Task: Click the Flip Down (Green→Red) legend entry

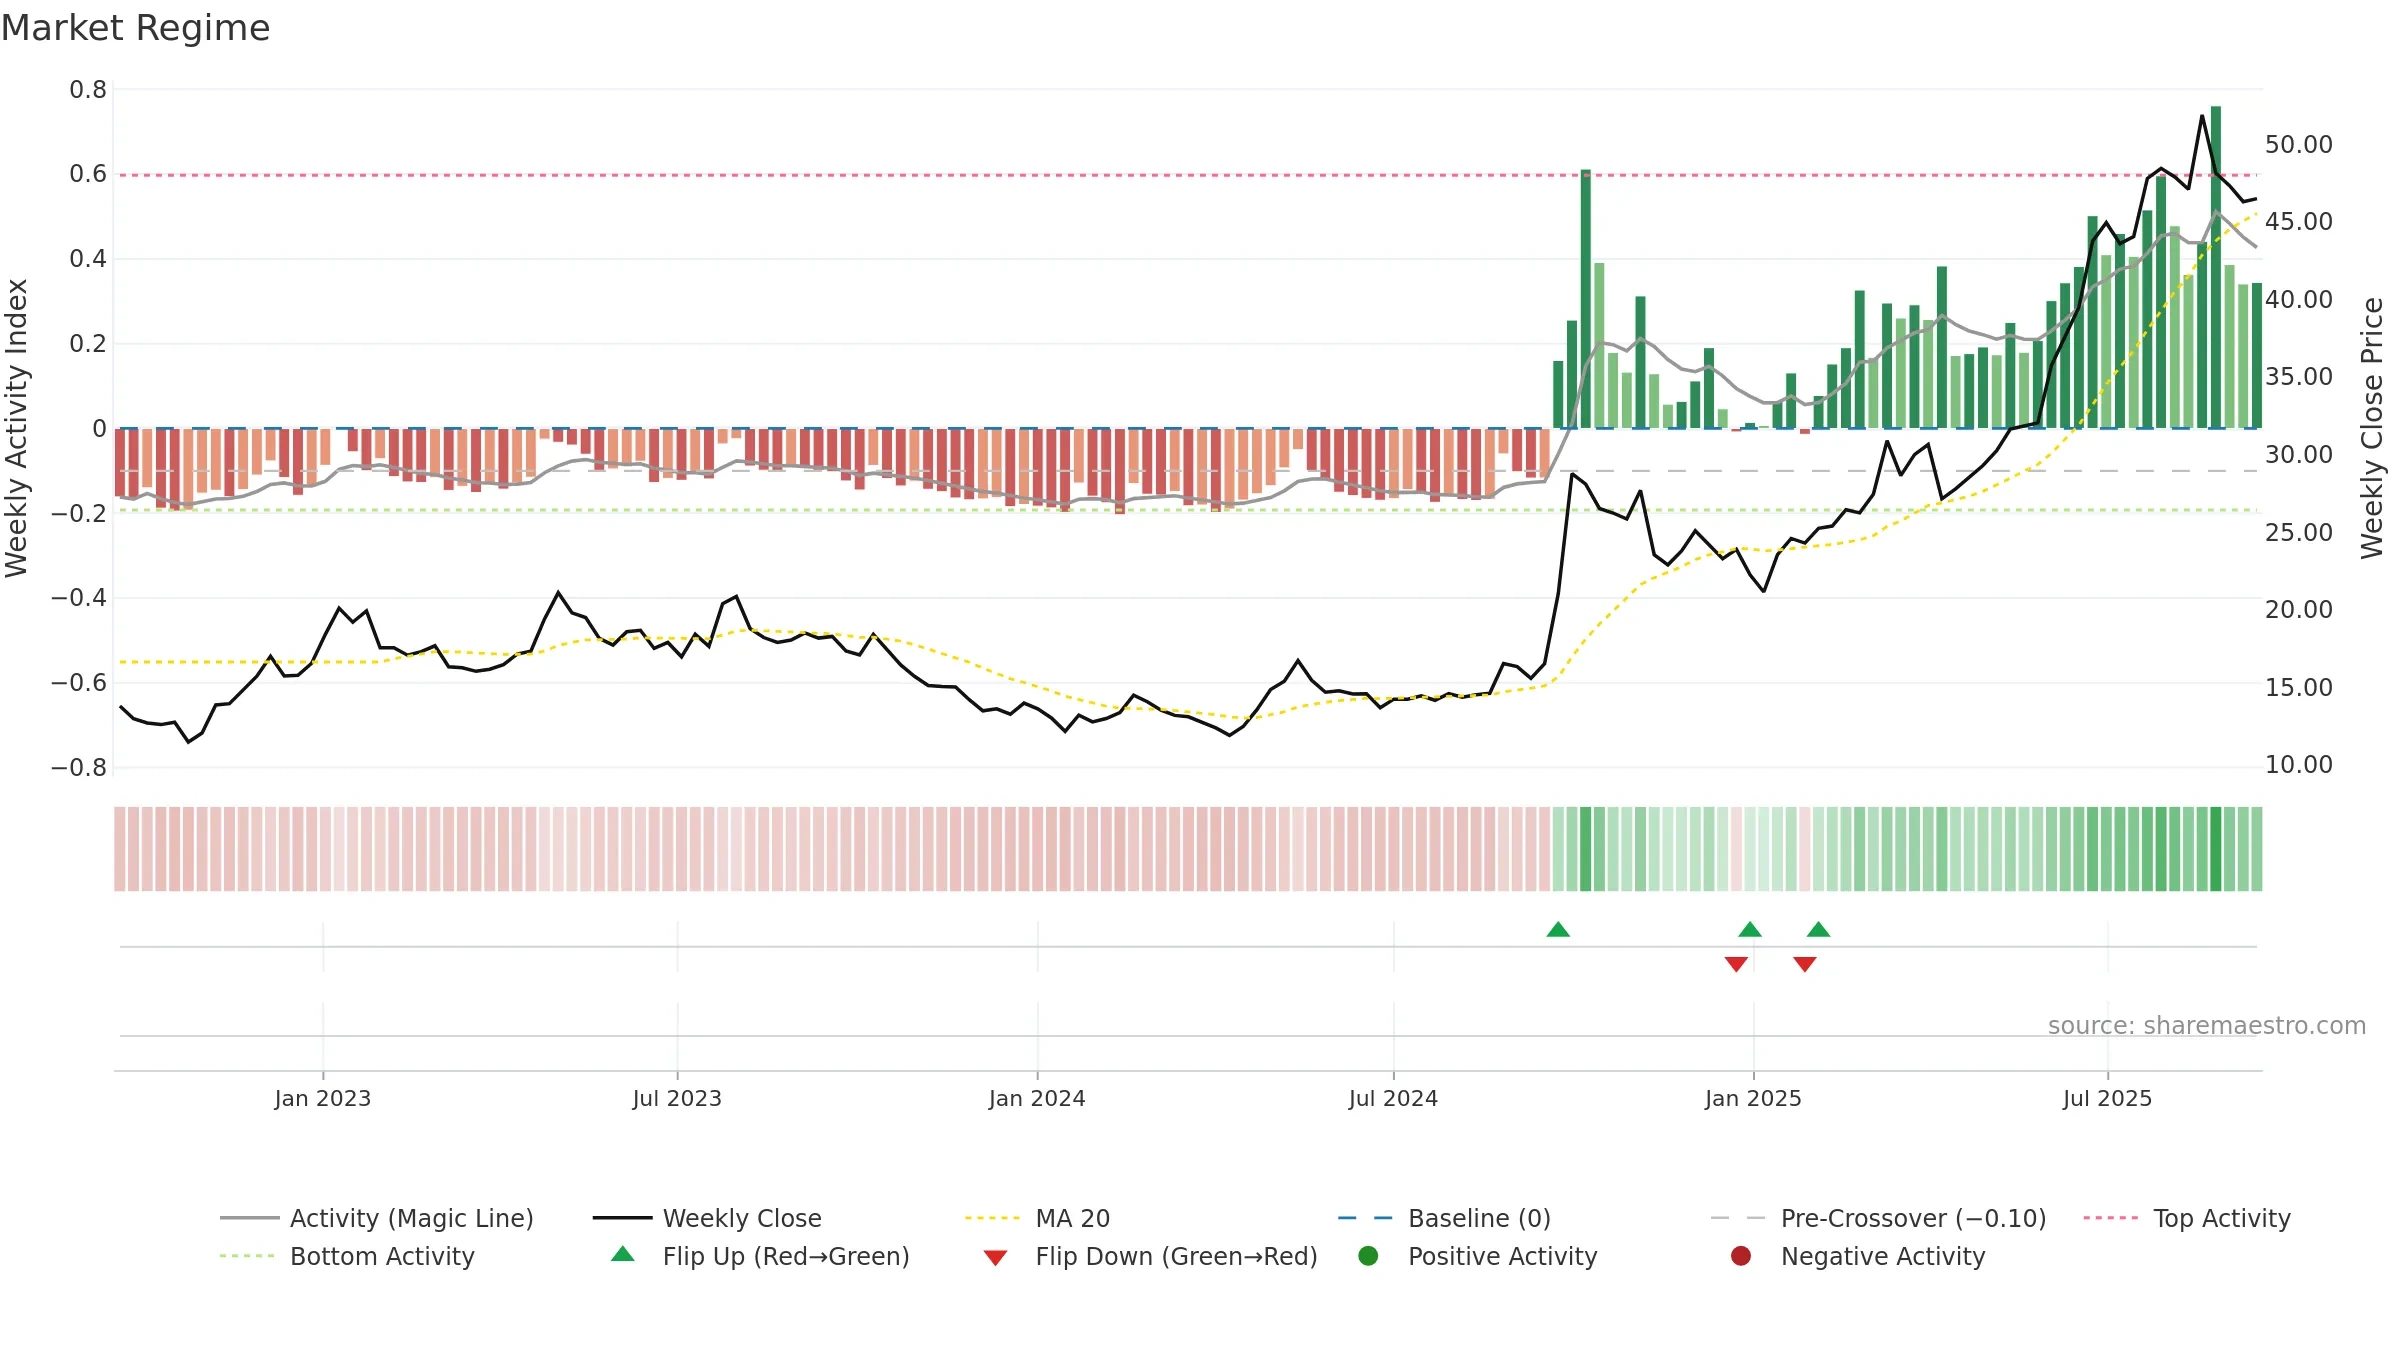Action: click(1150, 1256)
